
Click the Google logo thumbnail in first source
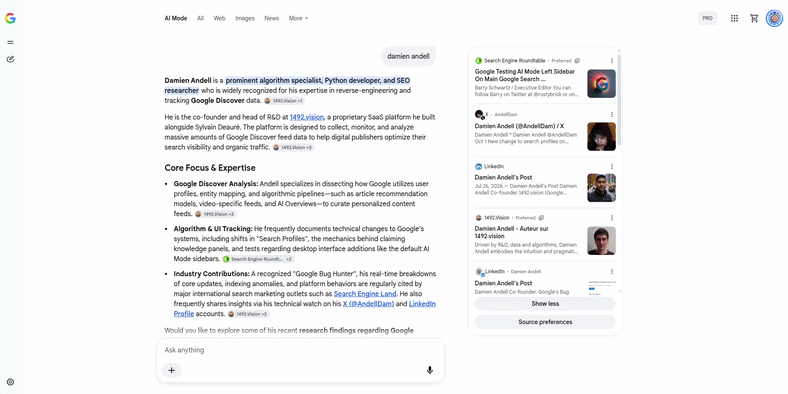602,83
